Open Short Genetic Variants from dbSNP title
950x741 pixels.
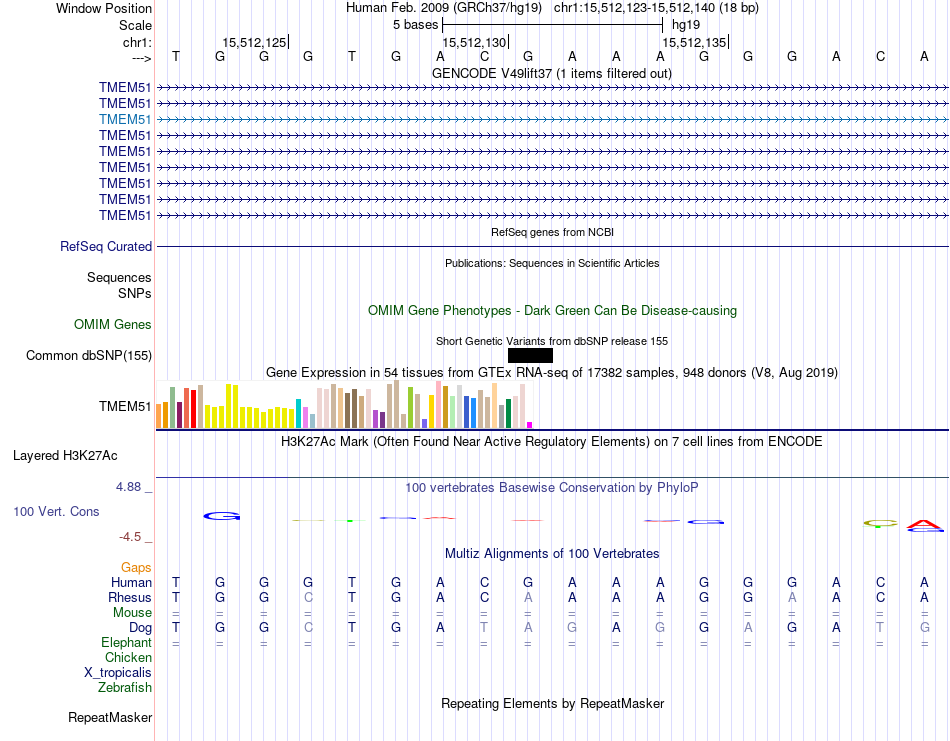tap(552, 341)
